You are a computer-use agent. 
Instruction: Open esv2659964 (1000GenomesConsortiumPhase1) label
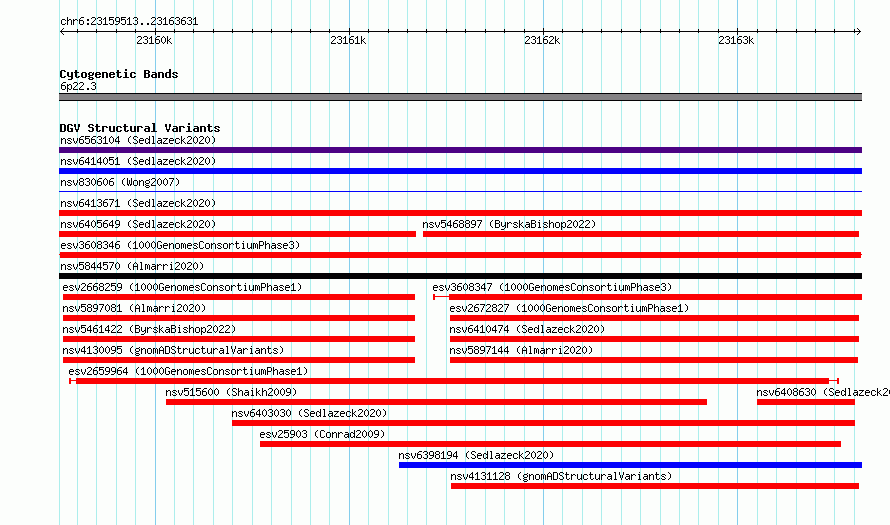click(188, 371)
